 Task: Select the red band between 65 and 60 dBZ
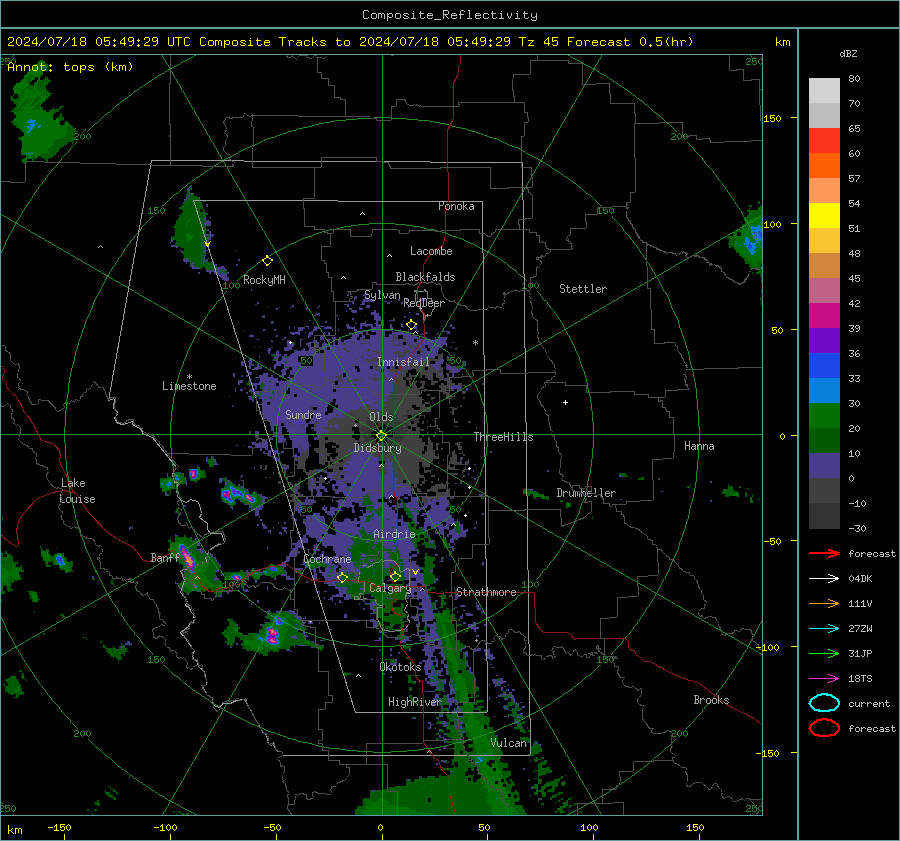824,141
